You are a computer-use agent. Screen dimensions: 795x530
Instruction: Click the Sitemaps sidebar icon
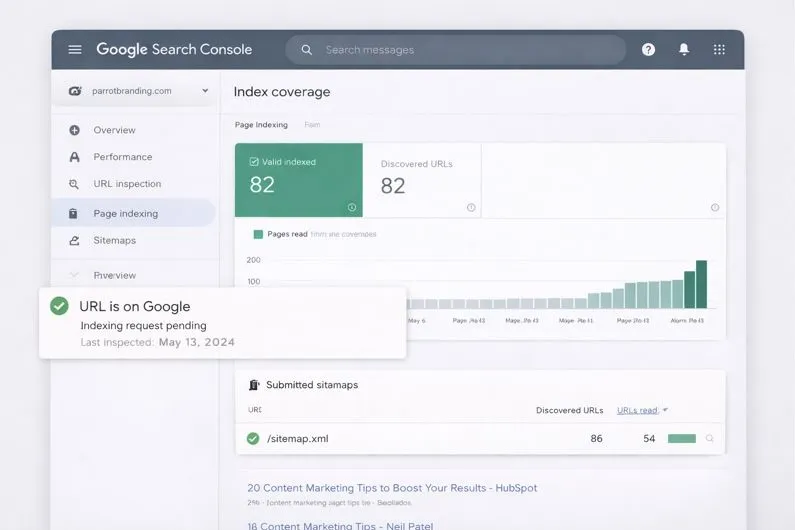click(75, 240)
